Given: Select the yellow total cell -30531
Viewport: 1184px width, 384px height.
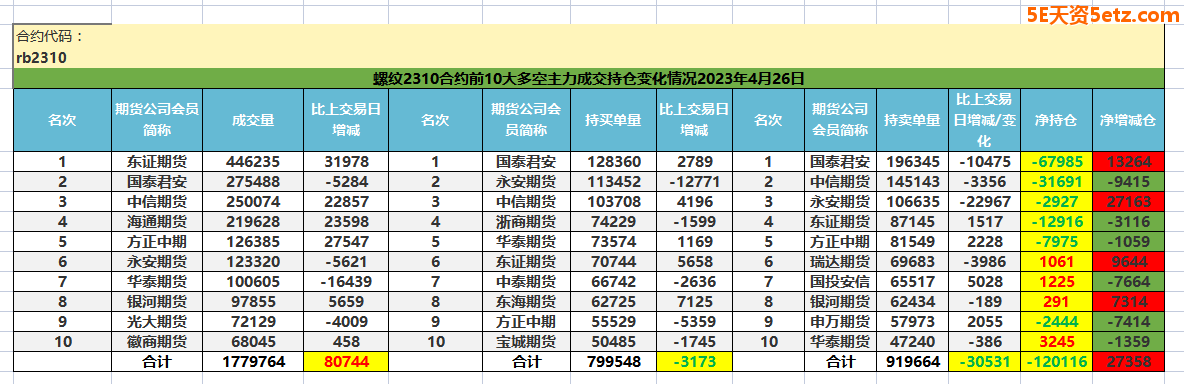Looking at the screenshot, I should coord(984,362).
